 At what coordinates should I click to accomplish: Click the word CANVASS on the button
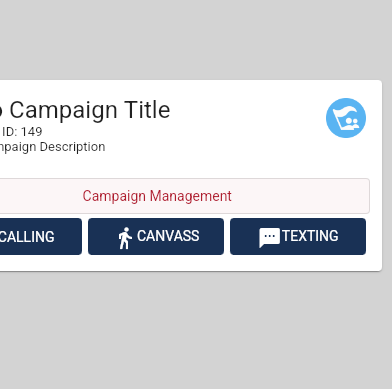168,236
